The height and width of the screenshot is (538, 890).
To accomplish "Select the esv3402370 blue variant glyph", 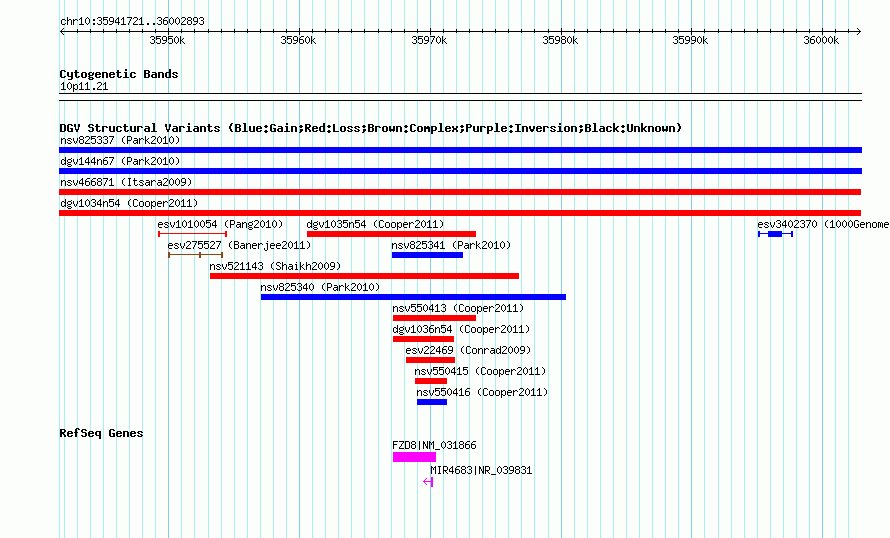I will (775, 234).
